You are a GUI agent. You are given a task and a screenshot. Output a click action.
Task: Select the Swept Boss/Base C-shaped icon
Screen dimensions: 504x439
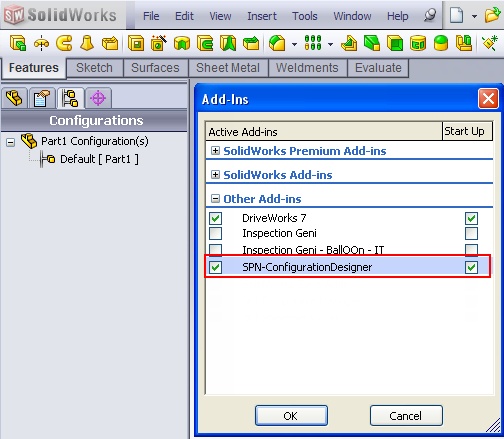[x=64, y=43]
